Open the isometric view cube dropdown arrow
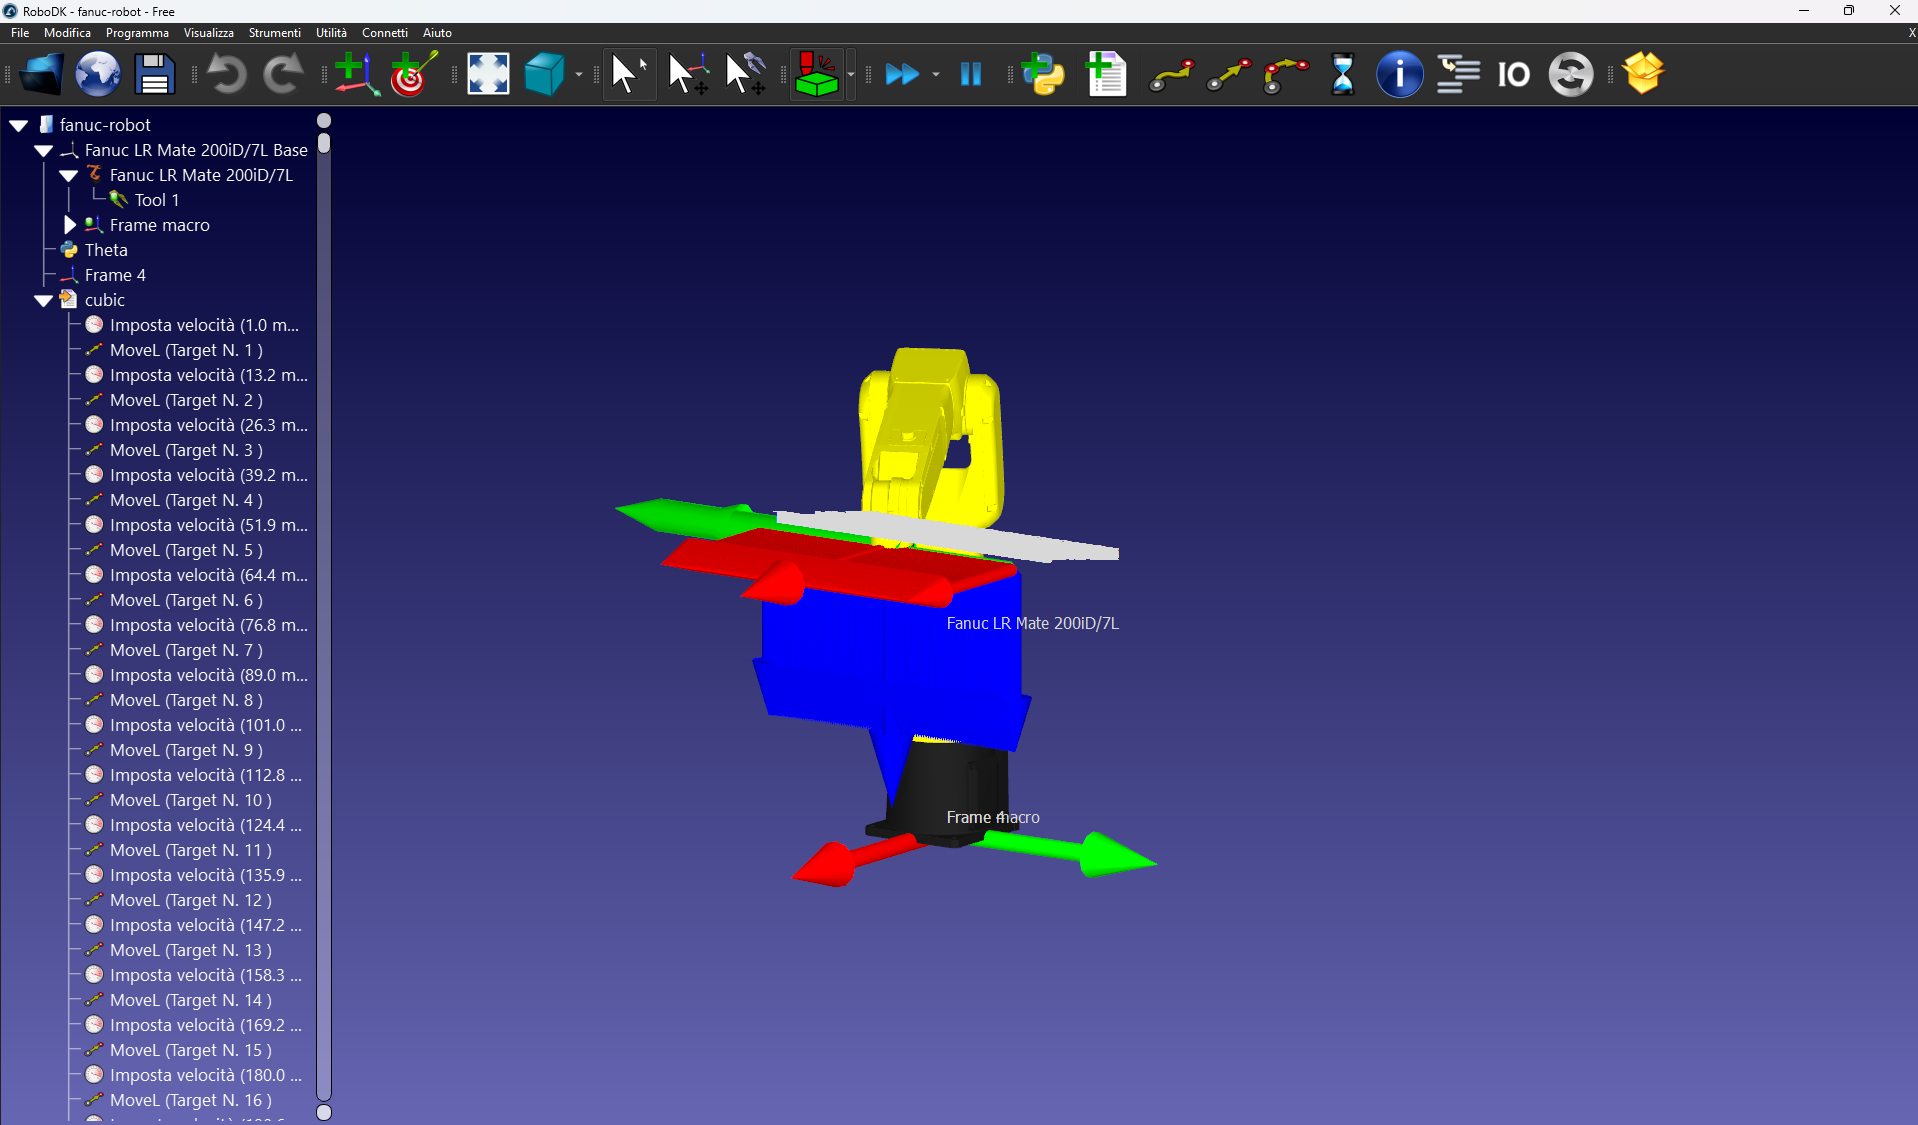1918x1125 pixels. click(579, 74)
